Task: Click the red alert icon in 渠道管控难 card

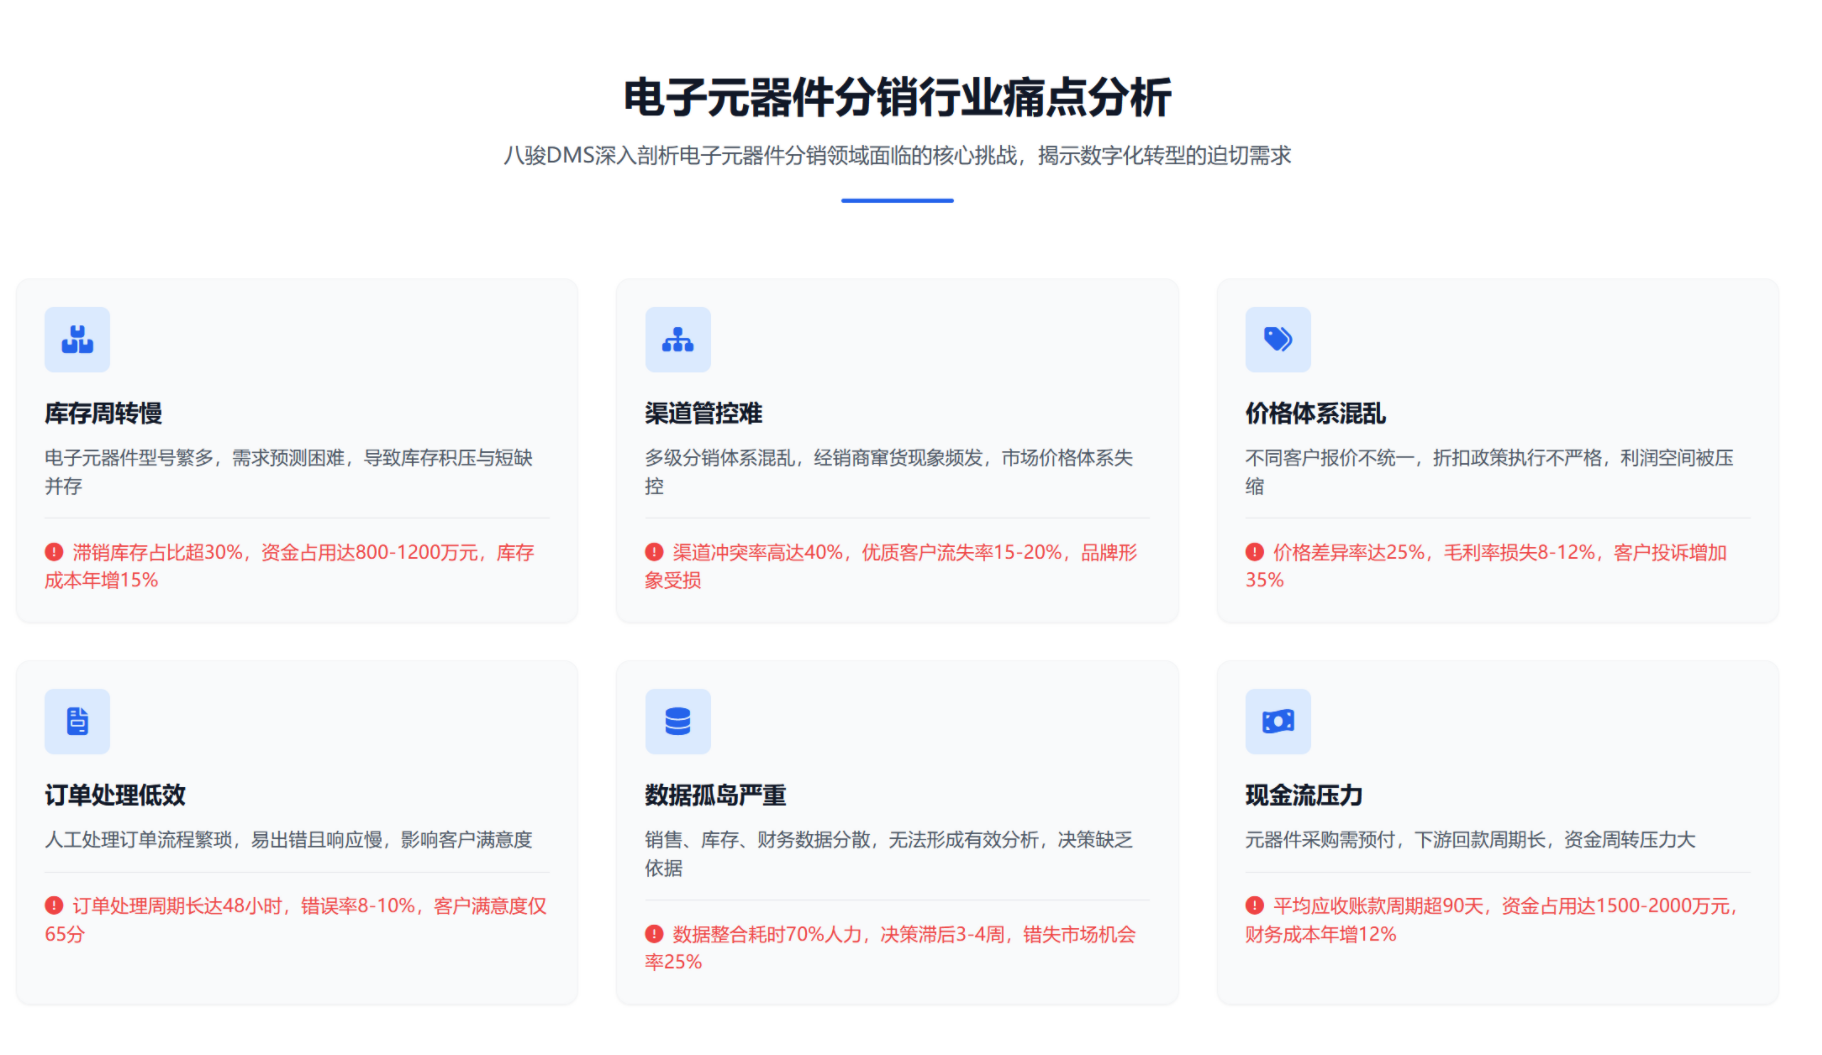Action: 653,551
